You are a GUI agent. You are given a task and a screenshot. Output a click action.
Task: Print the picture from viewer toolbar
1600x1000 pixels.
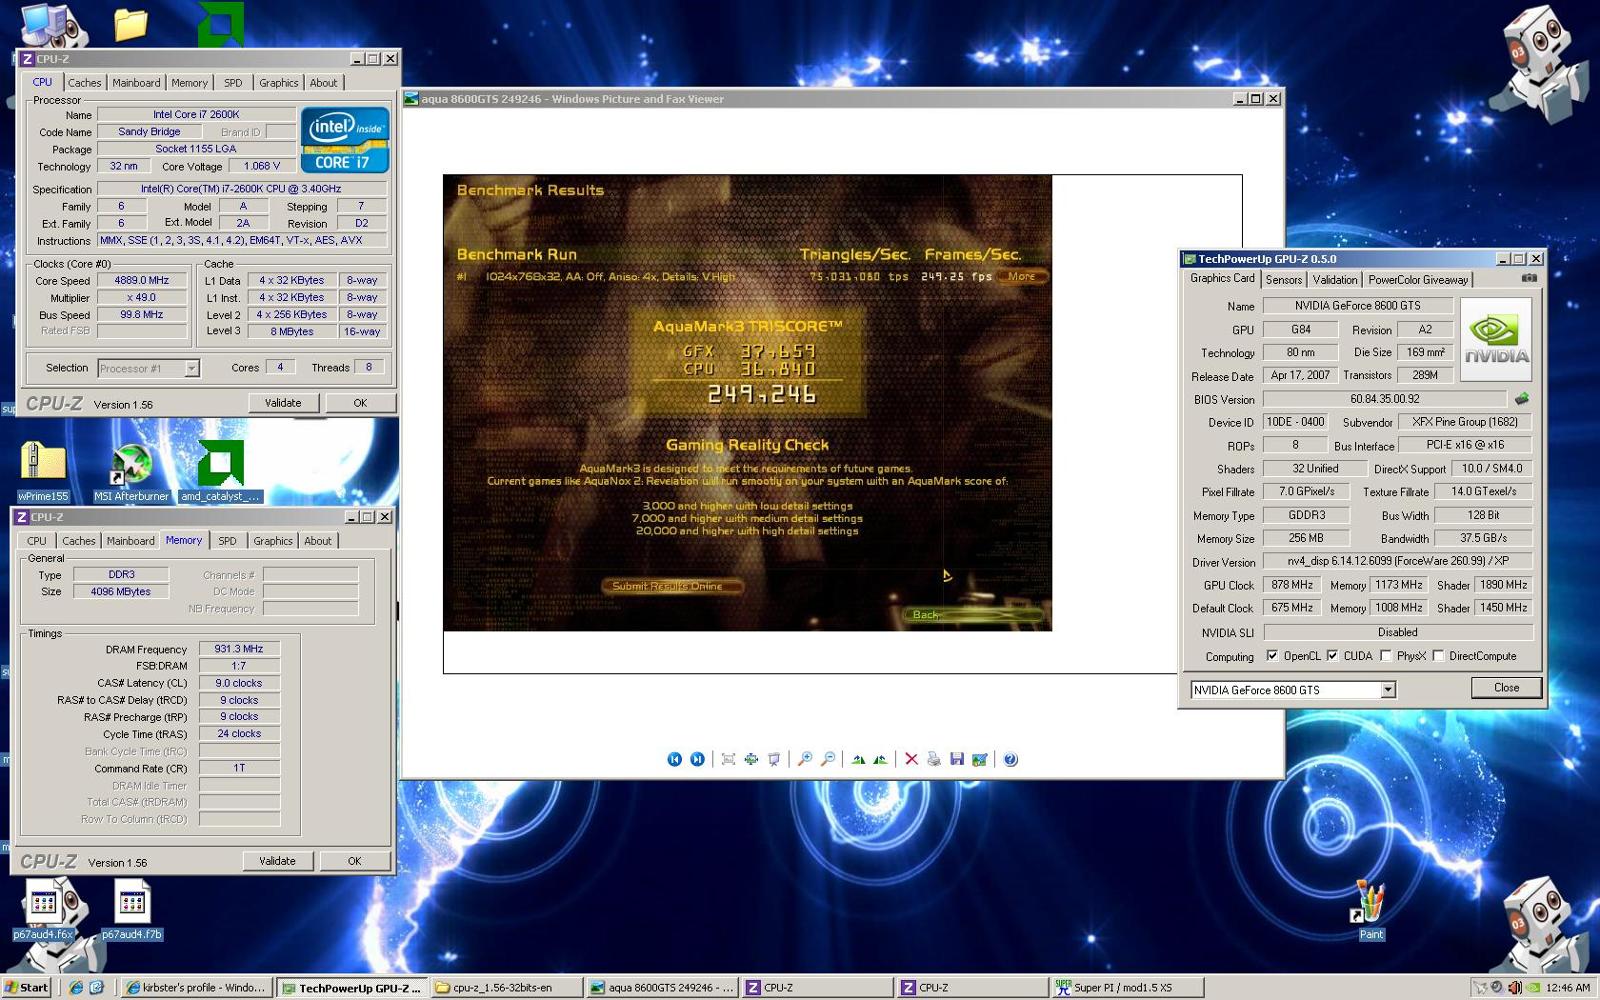coord(934,759)
